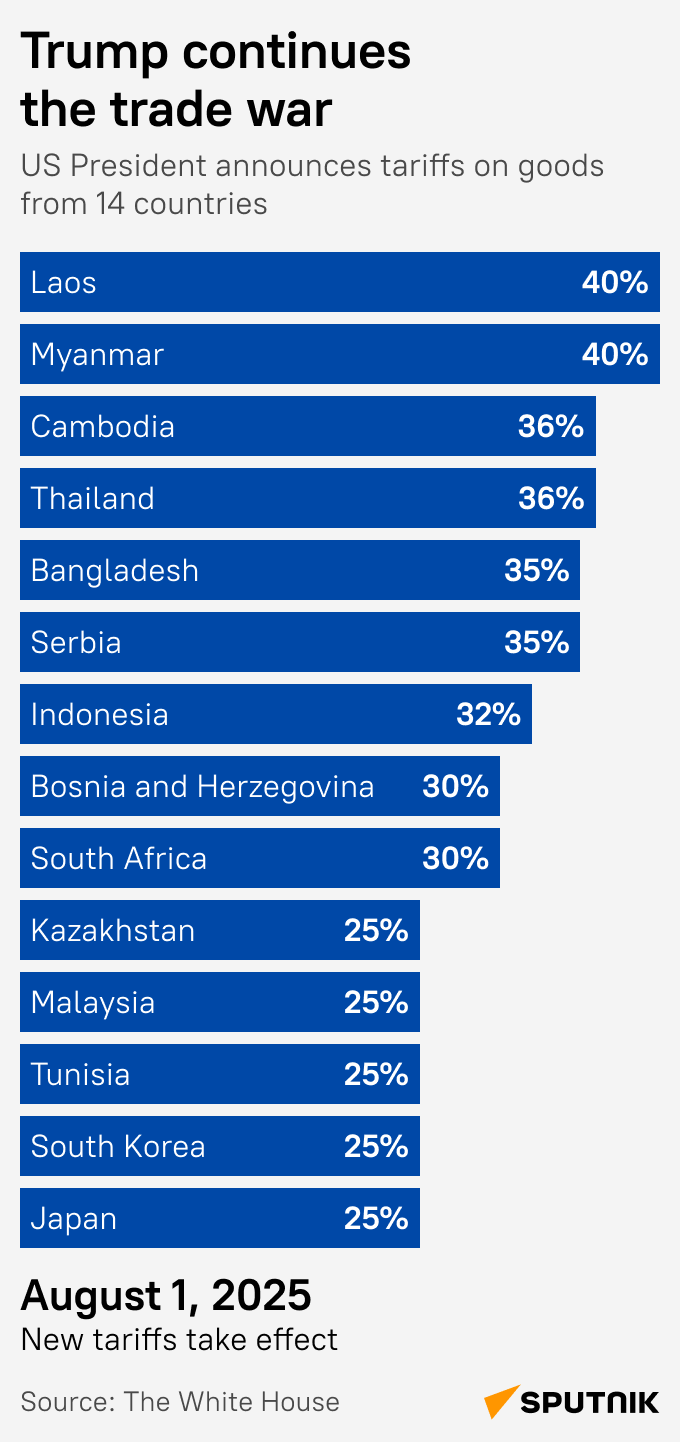Click the "Source: The White House" text
This screenshot has height=1442, width=680.
(180, 1402)
